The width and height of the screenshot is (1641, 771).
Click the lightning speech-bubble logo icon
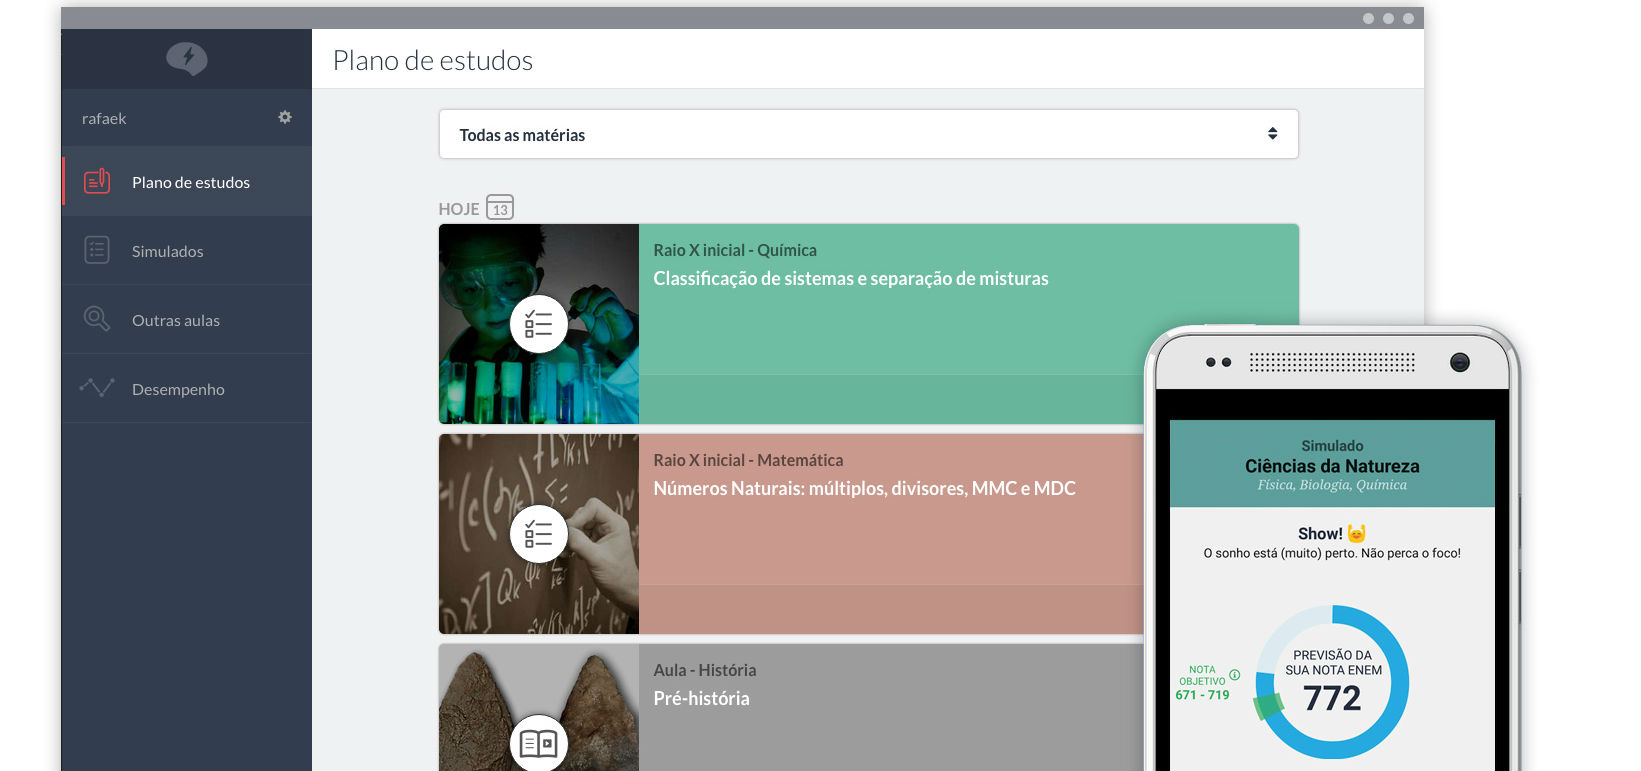[187, 59]
